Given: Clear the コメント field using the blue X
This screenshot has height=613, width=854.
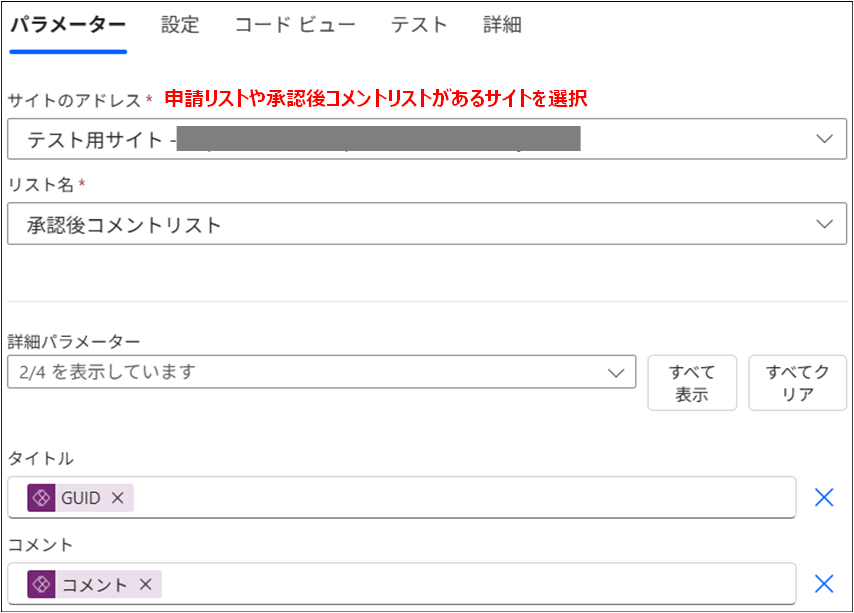Looking at the screenshot, I should 823,583.
